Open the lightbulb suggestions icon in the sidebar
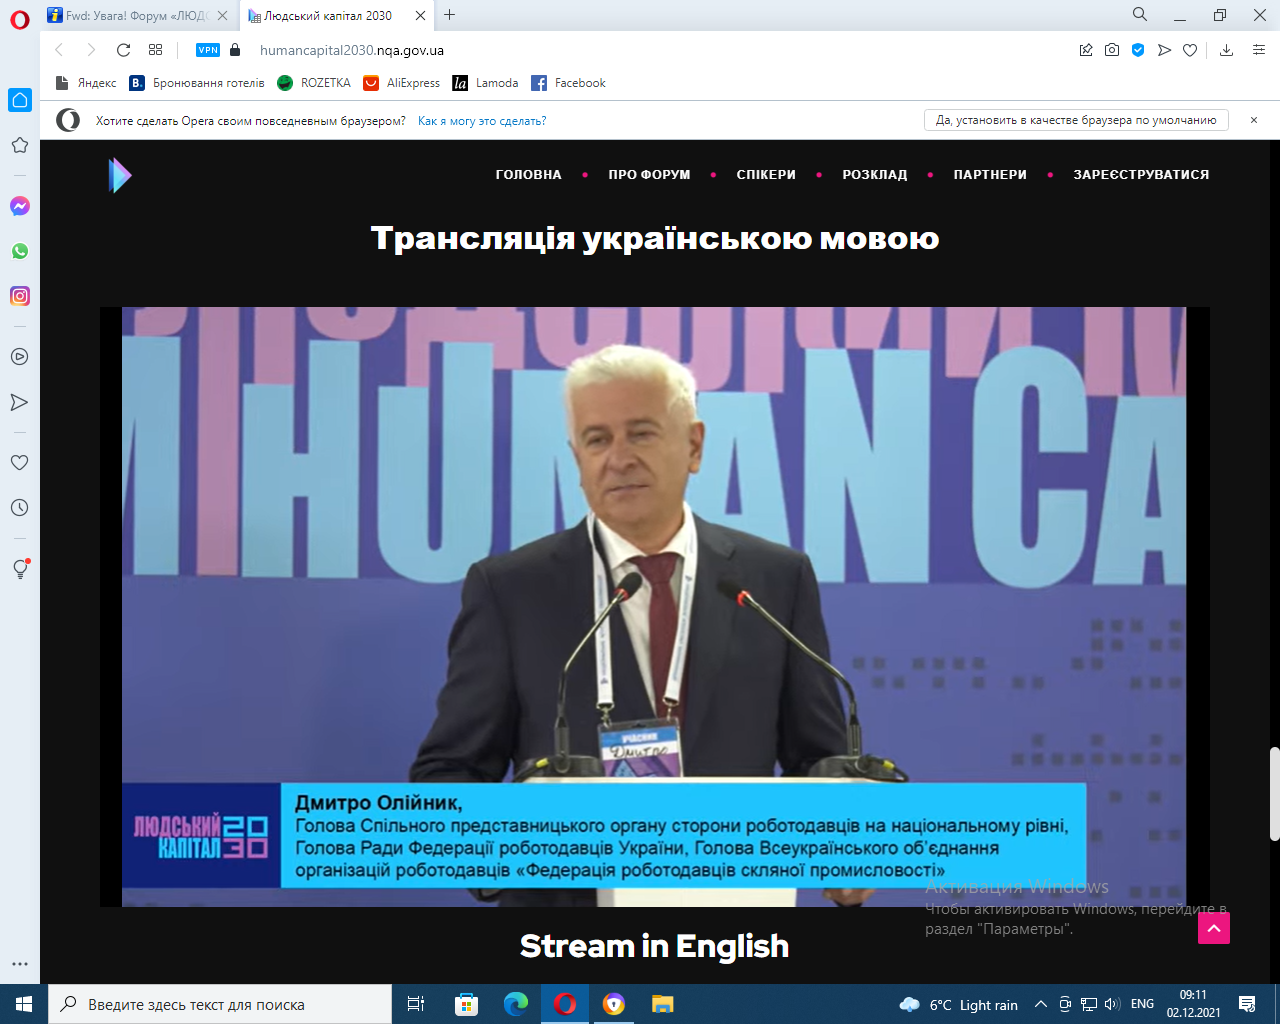Image resolution: width=1280 pixels, height=1024 pixels. [x=20, y=569]
